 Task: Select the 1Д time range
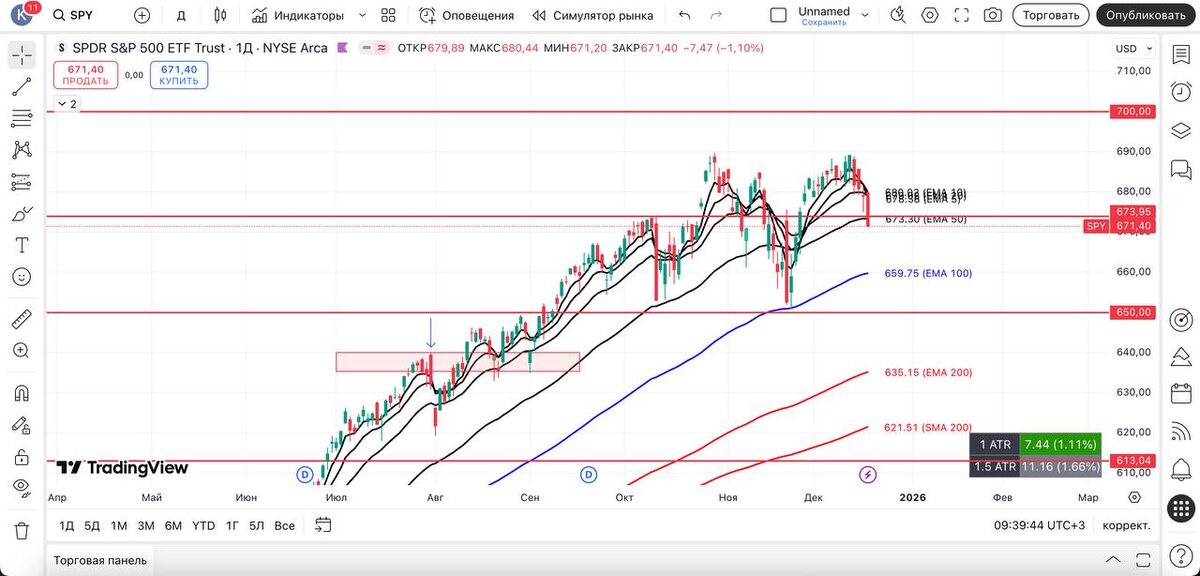[x=67, y=525]
